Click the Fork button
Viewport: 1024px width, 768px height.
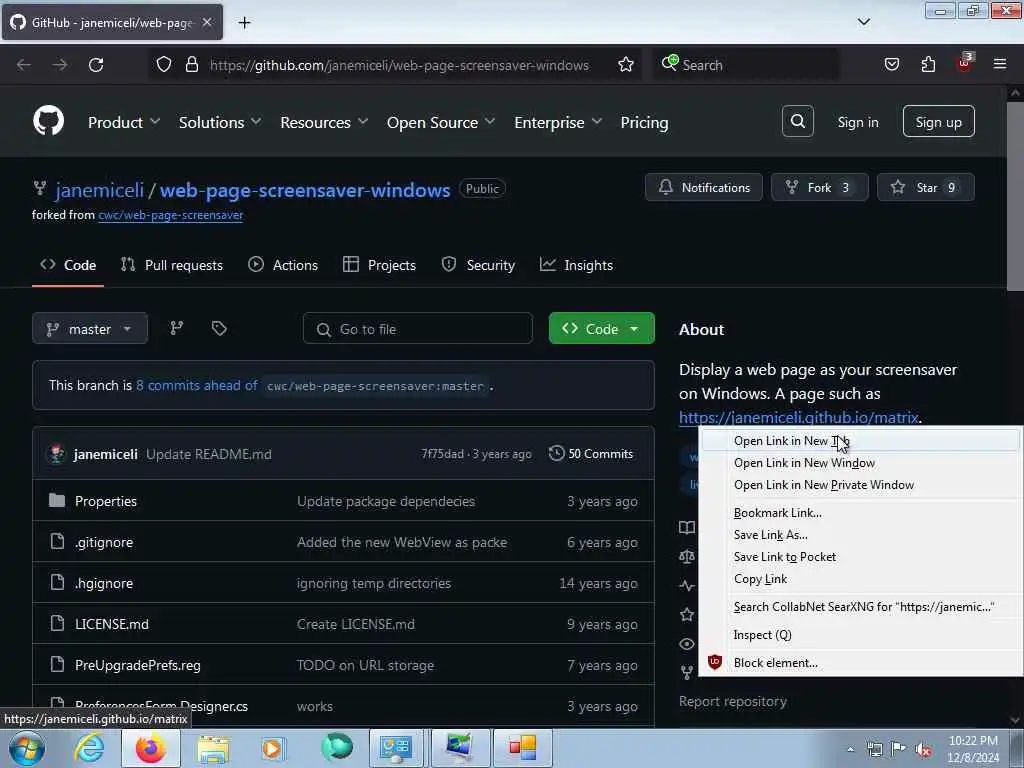pos(820,187)
